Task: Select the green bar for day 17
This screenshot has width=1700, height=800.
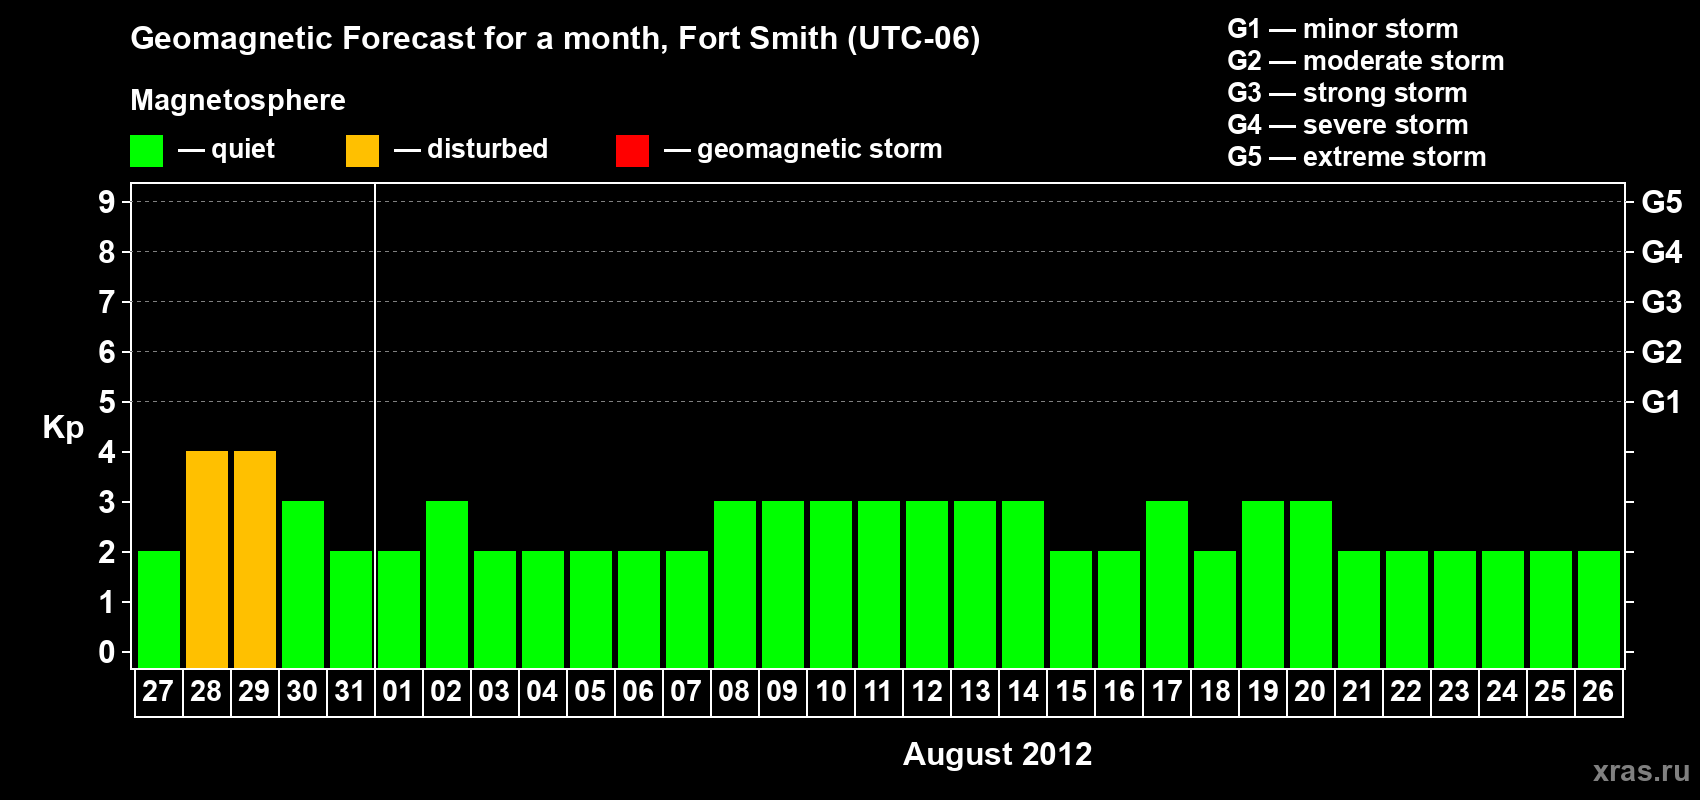Action: tap(1167, 584)
